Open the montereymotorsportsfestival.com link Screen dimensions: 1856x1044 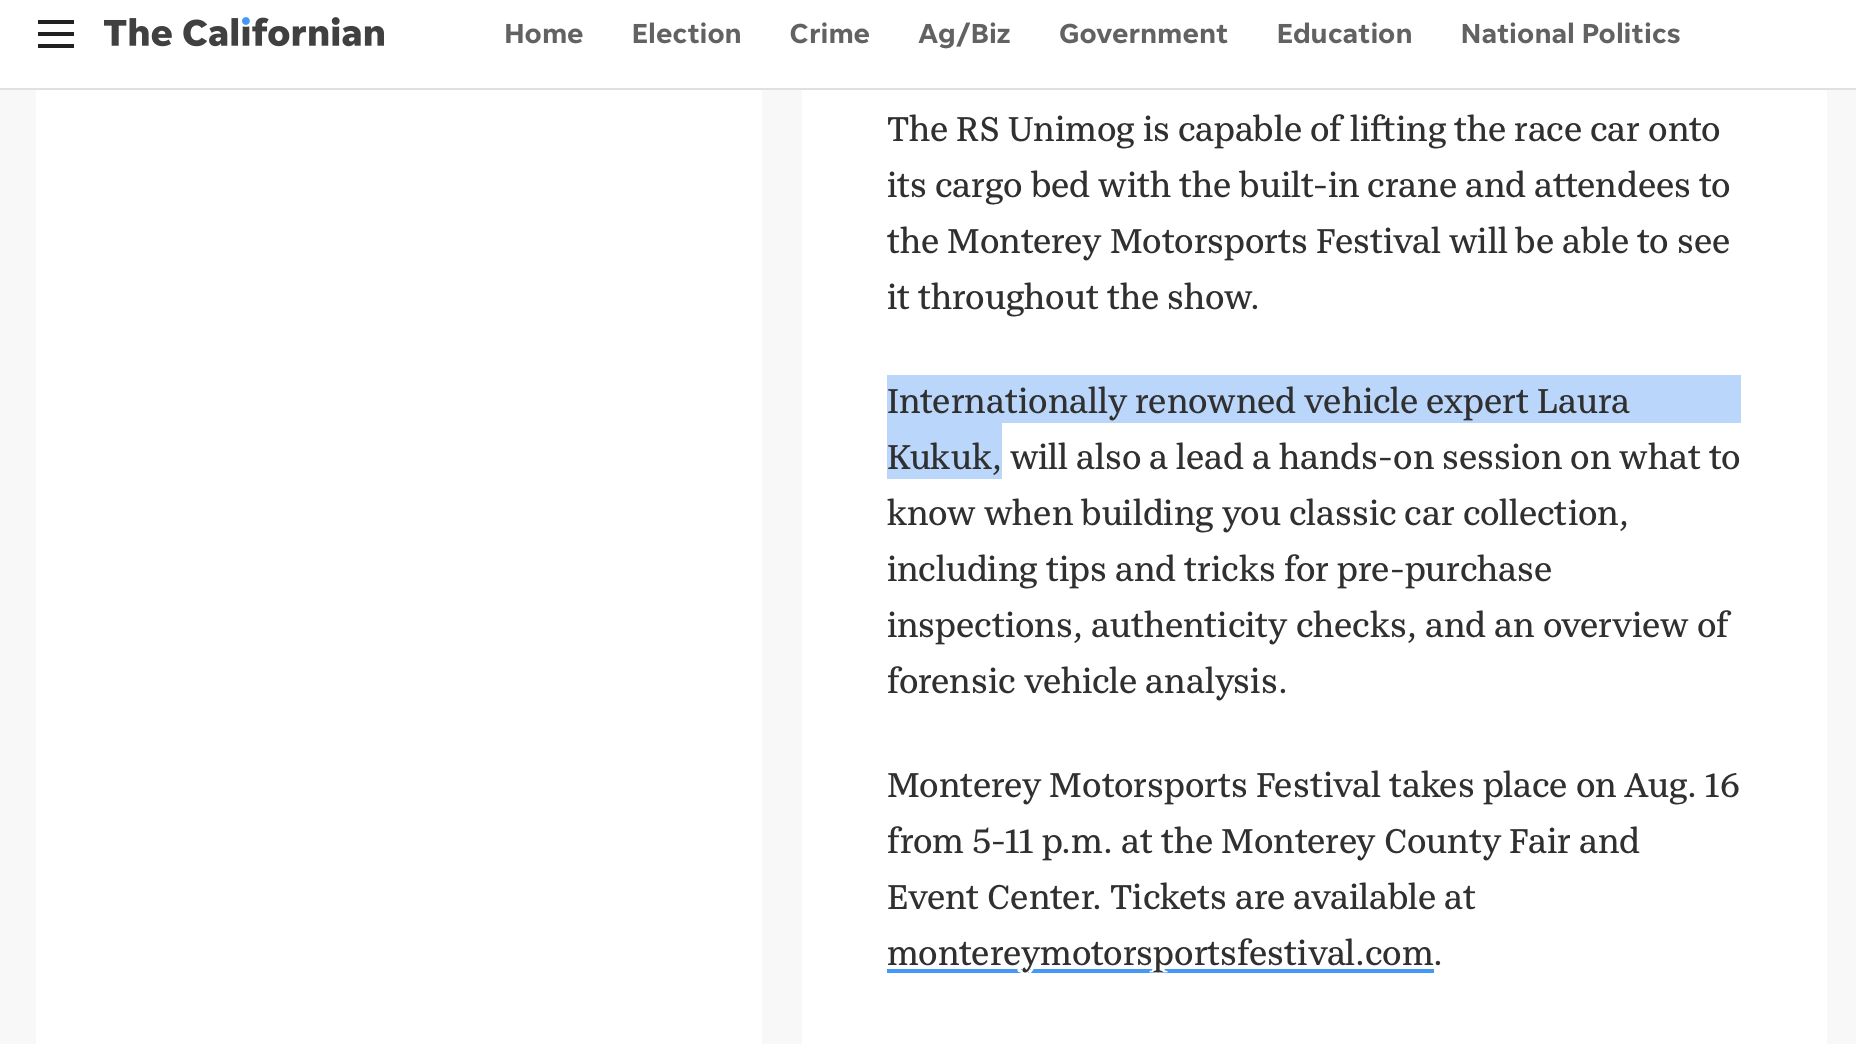pos(1160,953)
